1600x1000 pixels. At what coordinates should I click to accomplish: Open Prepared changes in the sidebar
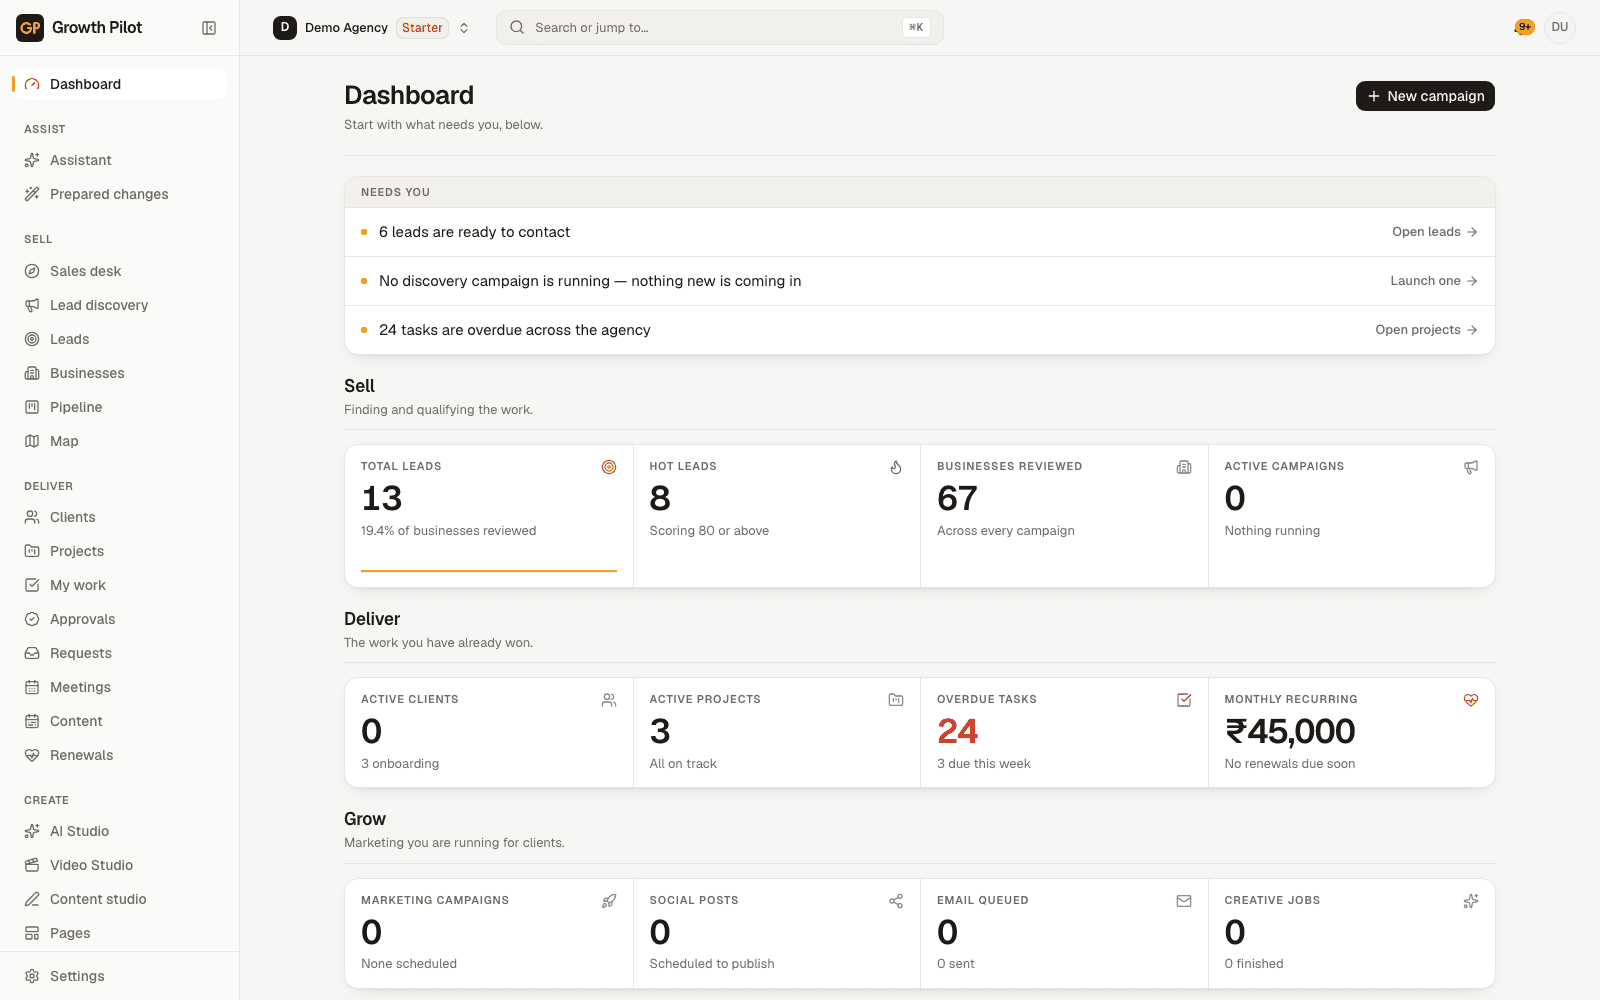click(119, 194)
